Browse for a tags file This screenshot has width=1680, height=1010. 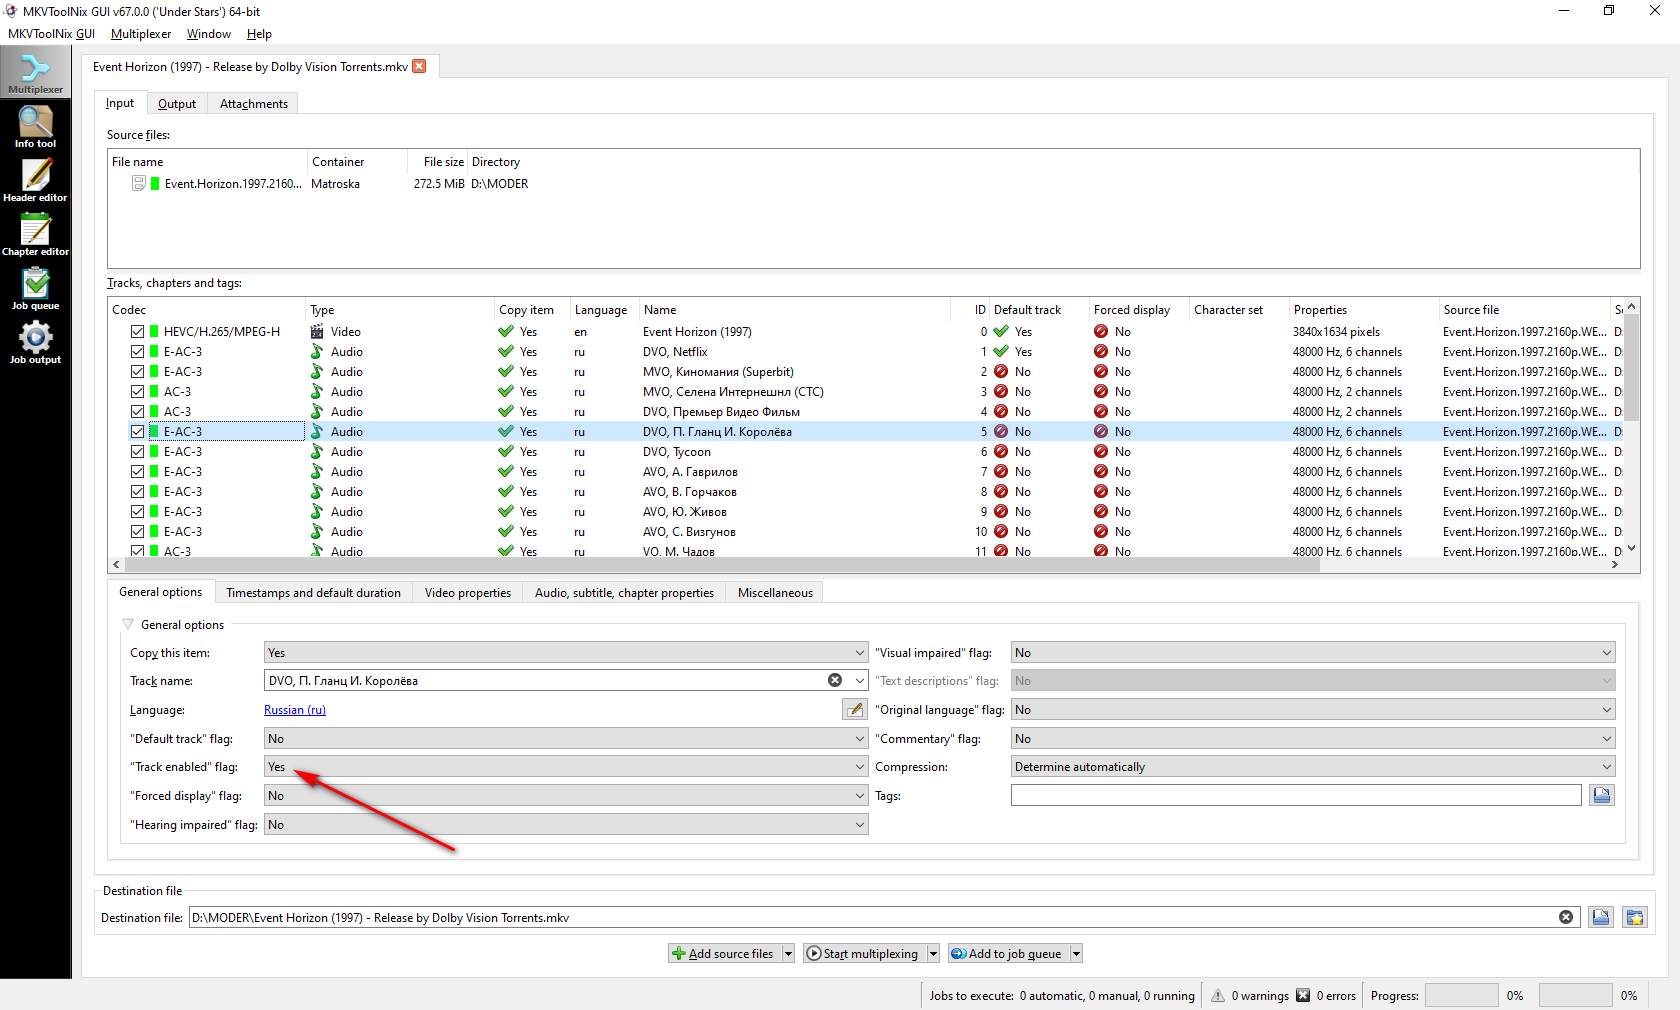coord(1602,795)
